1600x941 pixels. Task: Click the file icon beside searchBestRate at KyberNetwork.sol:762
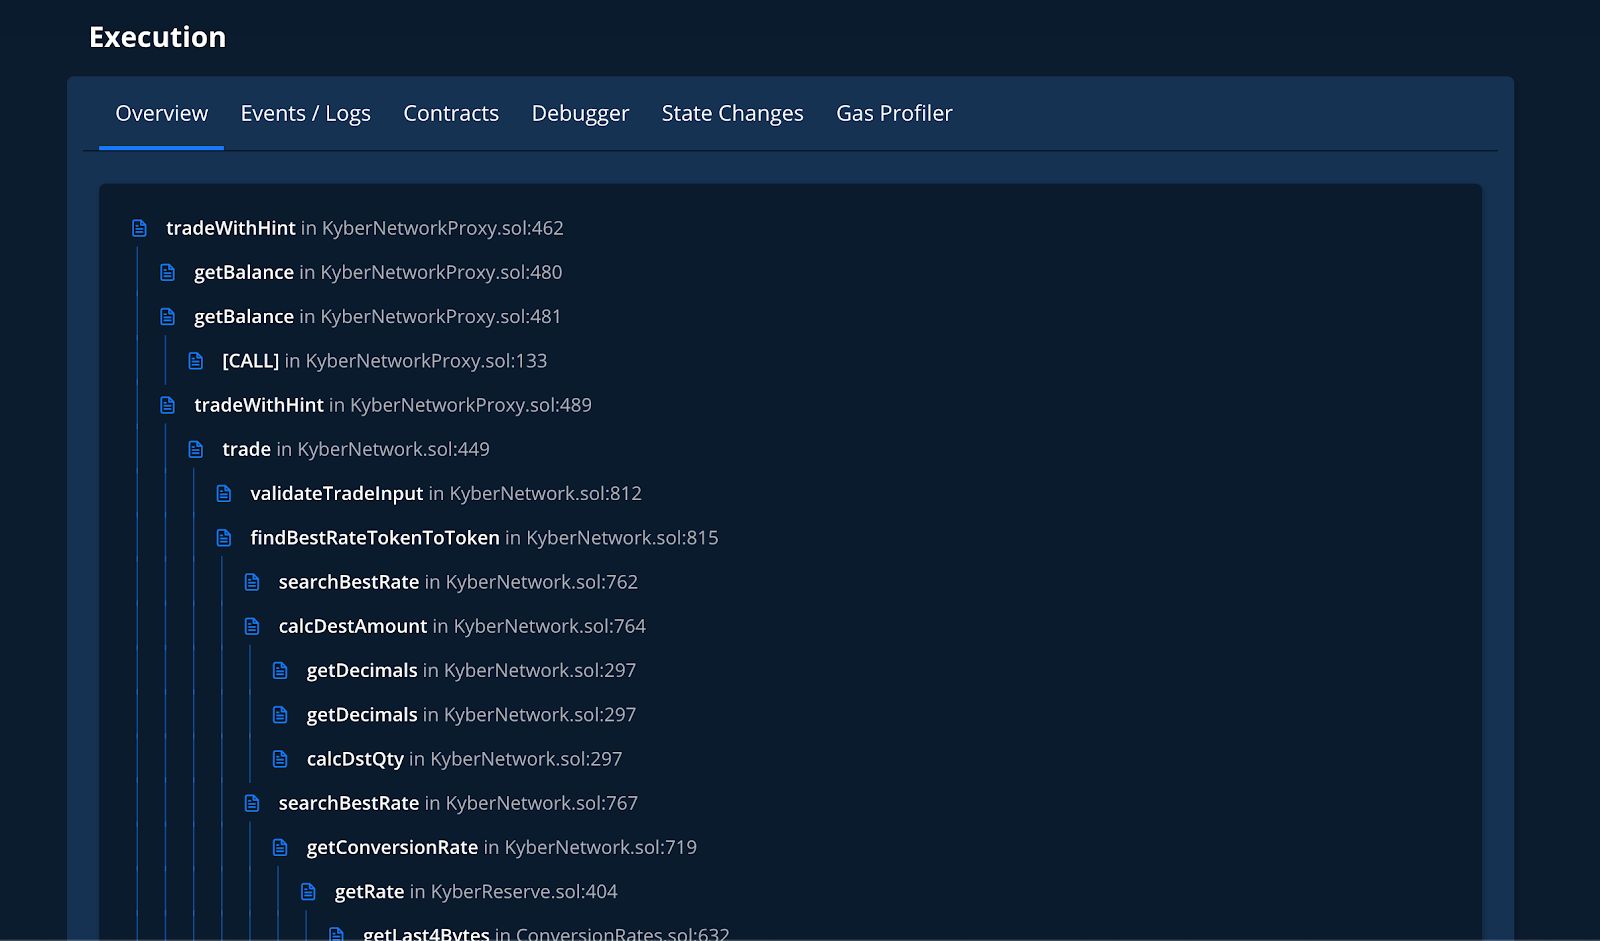pos(252,582)
